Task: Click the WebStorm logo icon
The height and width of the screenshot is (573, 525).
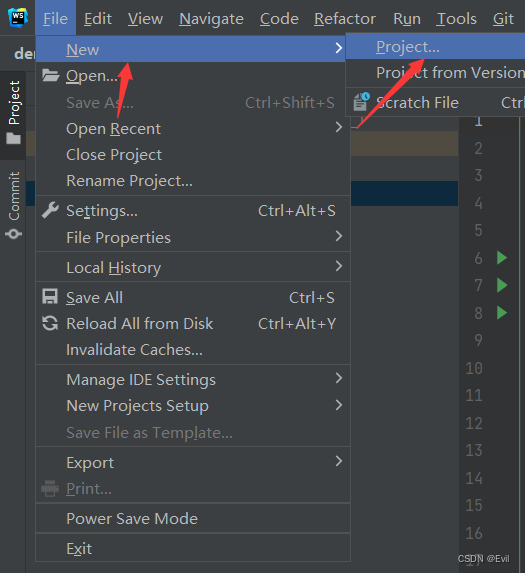Action: [x=18, y=17]
